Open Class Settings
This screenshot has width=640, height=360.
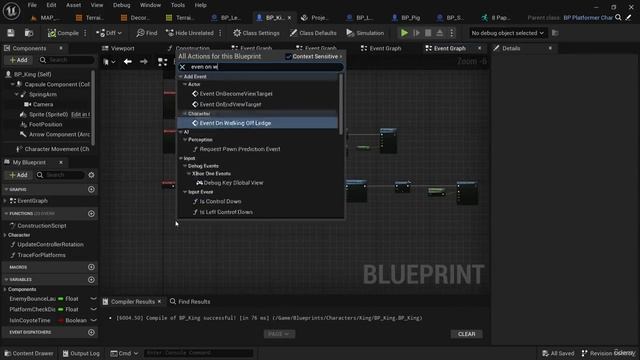click(x=256, y=33)
